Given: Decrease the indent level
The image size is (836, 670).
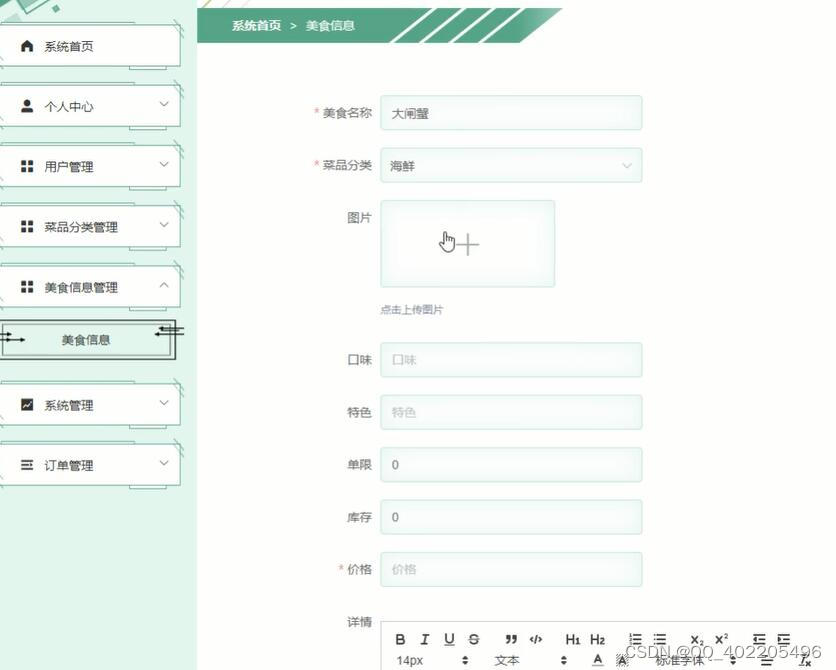Looking at the screenshot, I should pyautogui.click(x=759, y=639).
